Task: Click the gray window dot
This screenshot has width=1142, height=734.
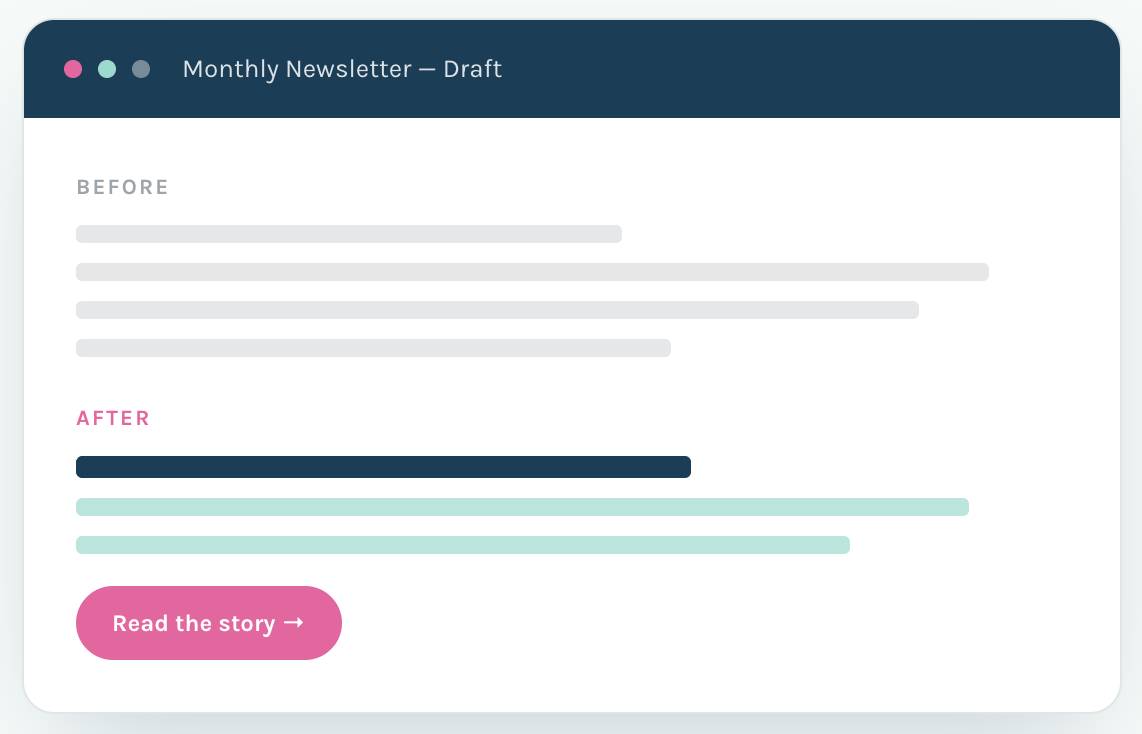Action: pyautogui.click(x=141, y=69)
